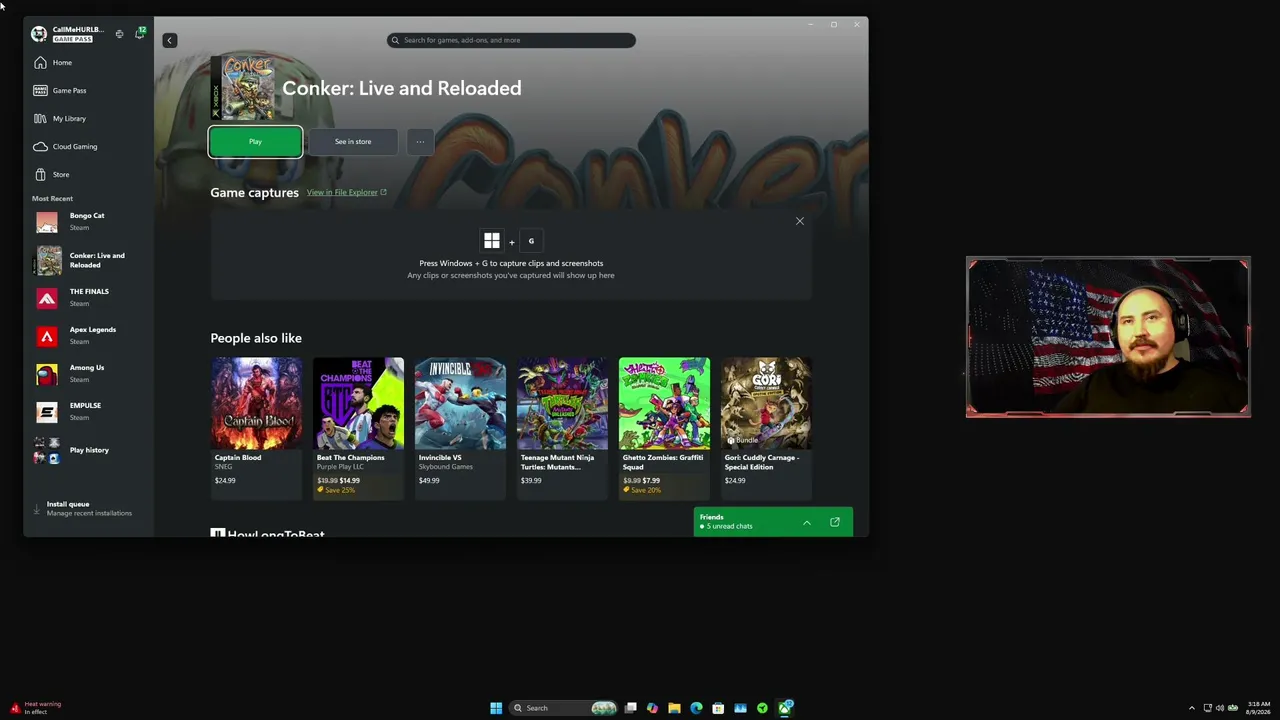
Task: Click the Save 25% discount label
Action: pos(337,490)
